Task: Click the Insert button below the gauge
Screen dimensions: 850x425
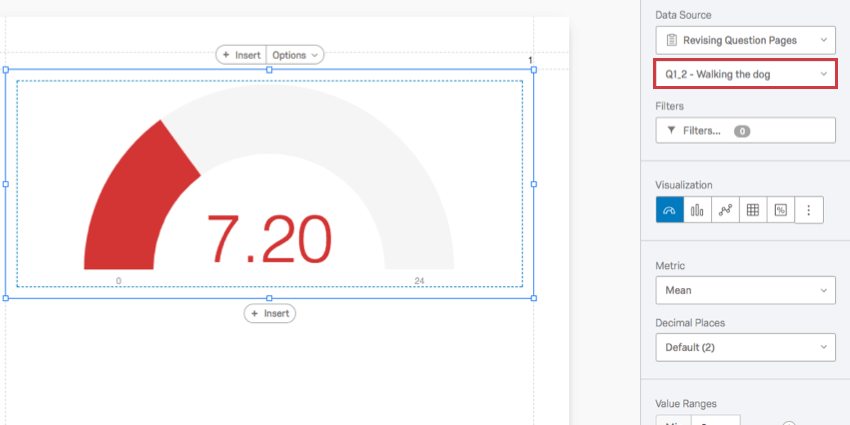Action: (269, 313)
